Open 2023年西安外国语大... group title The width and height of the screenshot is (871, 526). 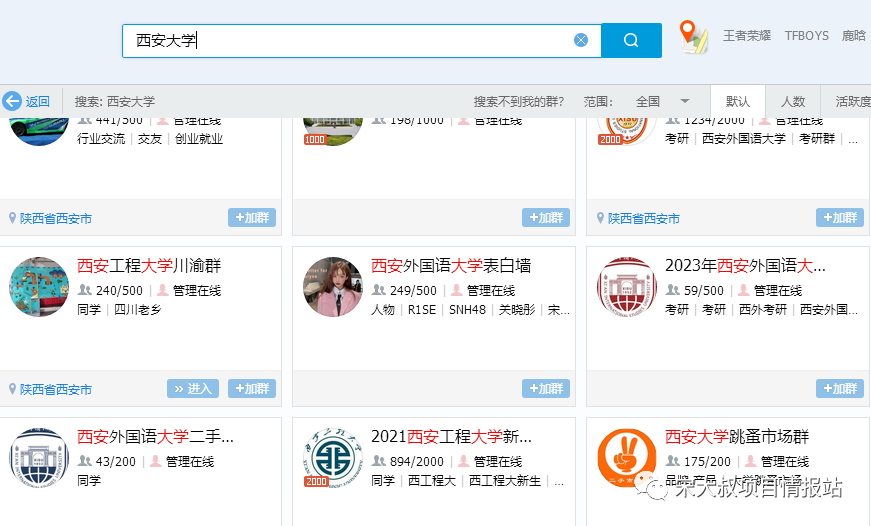(x=745, y=265)
